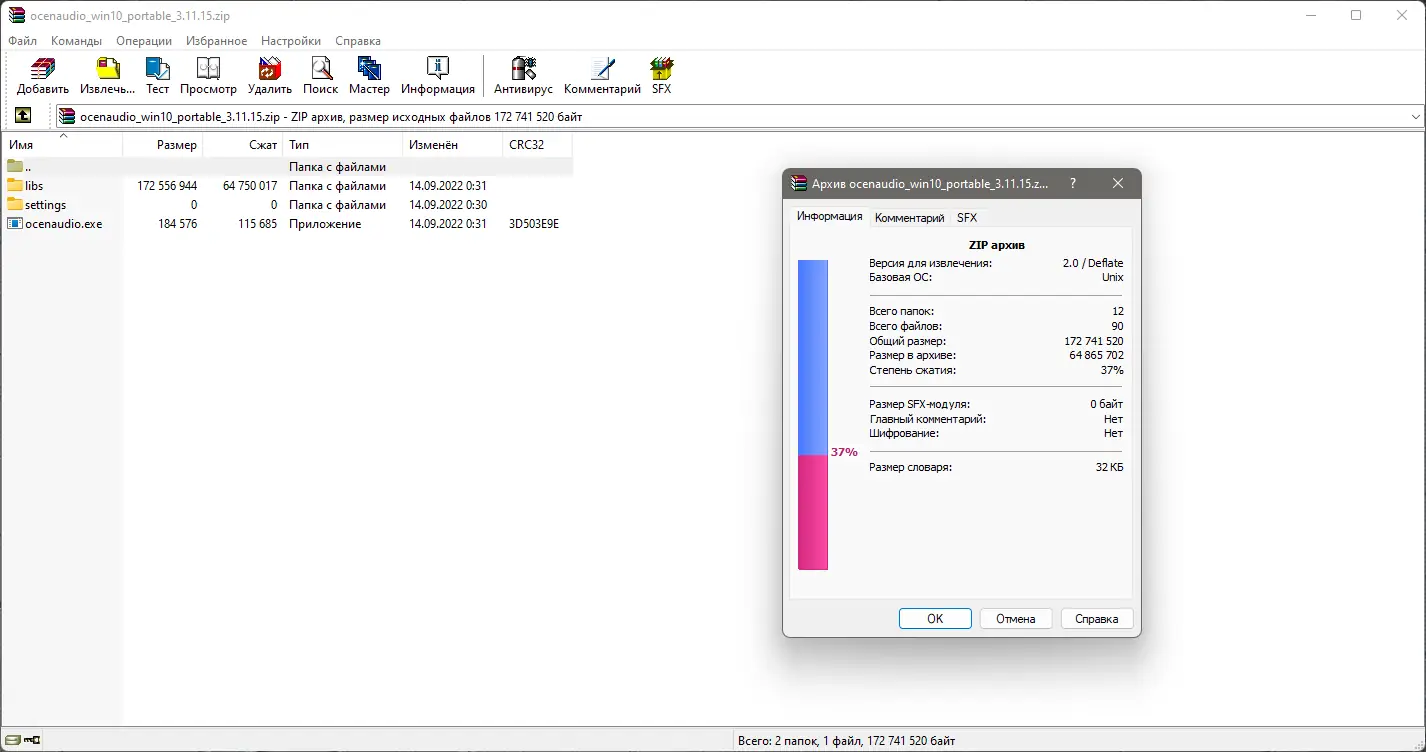Click the Извлечь (Extract) toolbar icon

point(107,69)
